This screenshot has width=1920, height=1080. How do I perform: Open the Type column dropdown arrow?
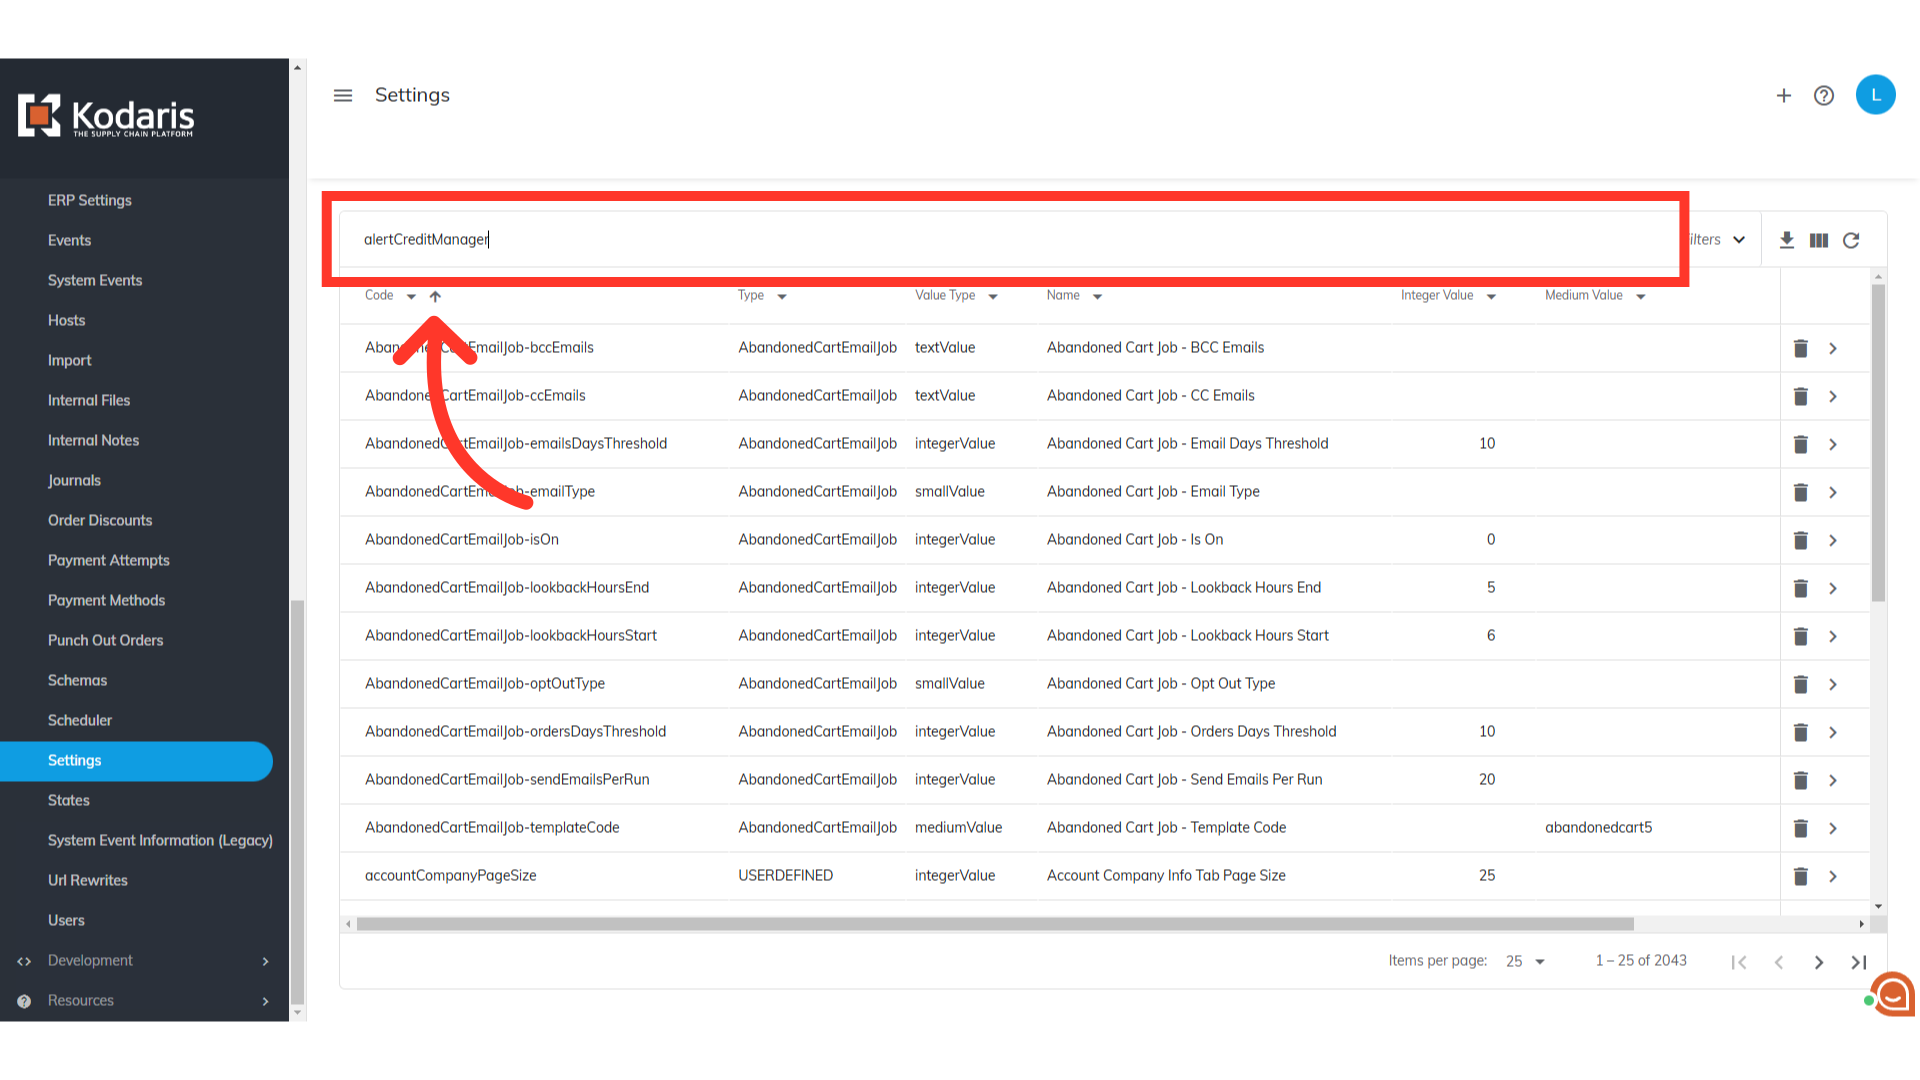(x=782, y=296)
